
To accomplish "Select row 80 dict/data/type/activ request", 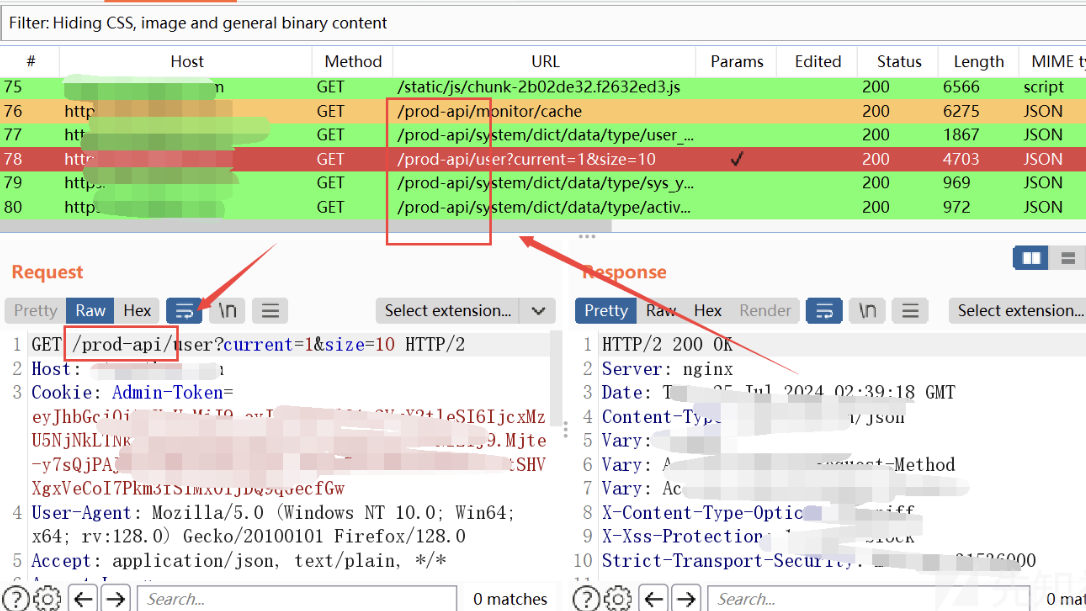I will pos(543,207).
